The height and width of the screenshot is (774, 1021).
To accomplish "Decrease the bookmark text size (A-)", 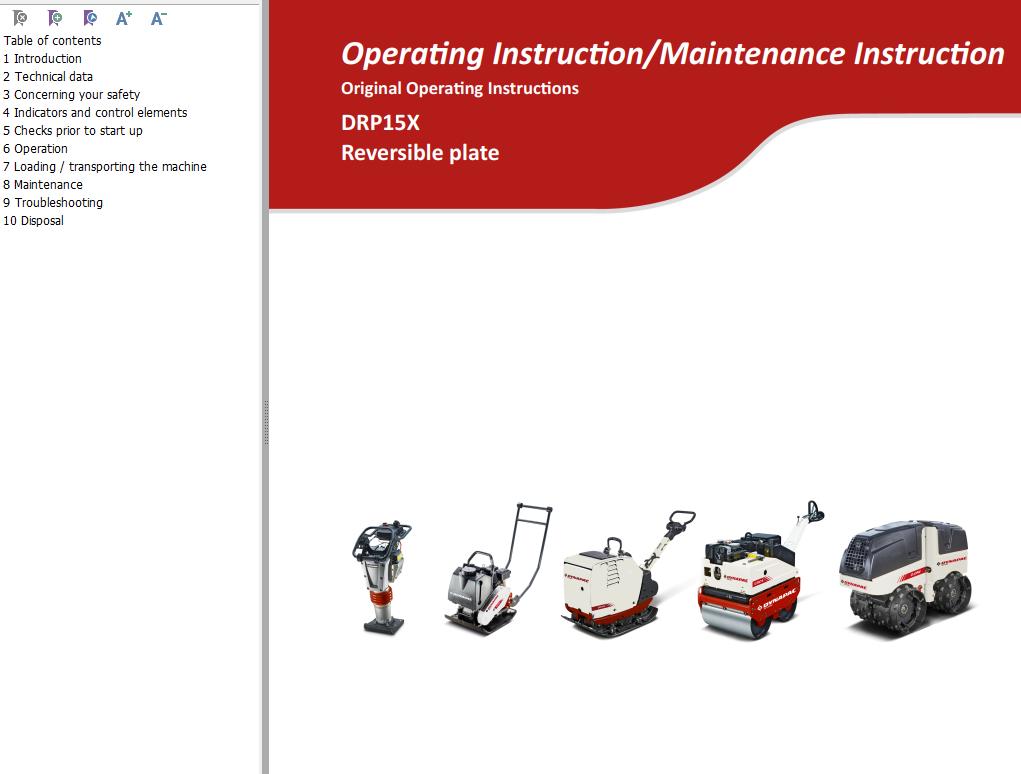I will [158, 18].
